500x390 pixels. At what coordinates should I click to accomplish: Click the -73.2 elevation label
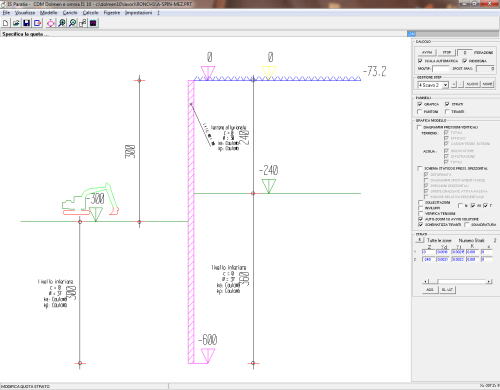(x=374, y=71)
